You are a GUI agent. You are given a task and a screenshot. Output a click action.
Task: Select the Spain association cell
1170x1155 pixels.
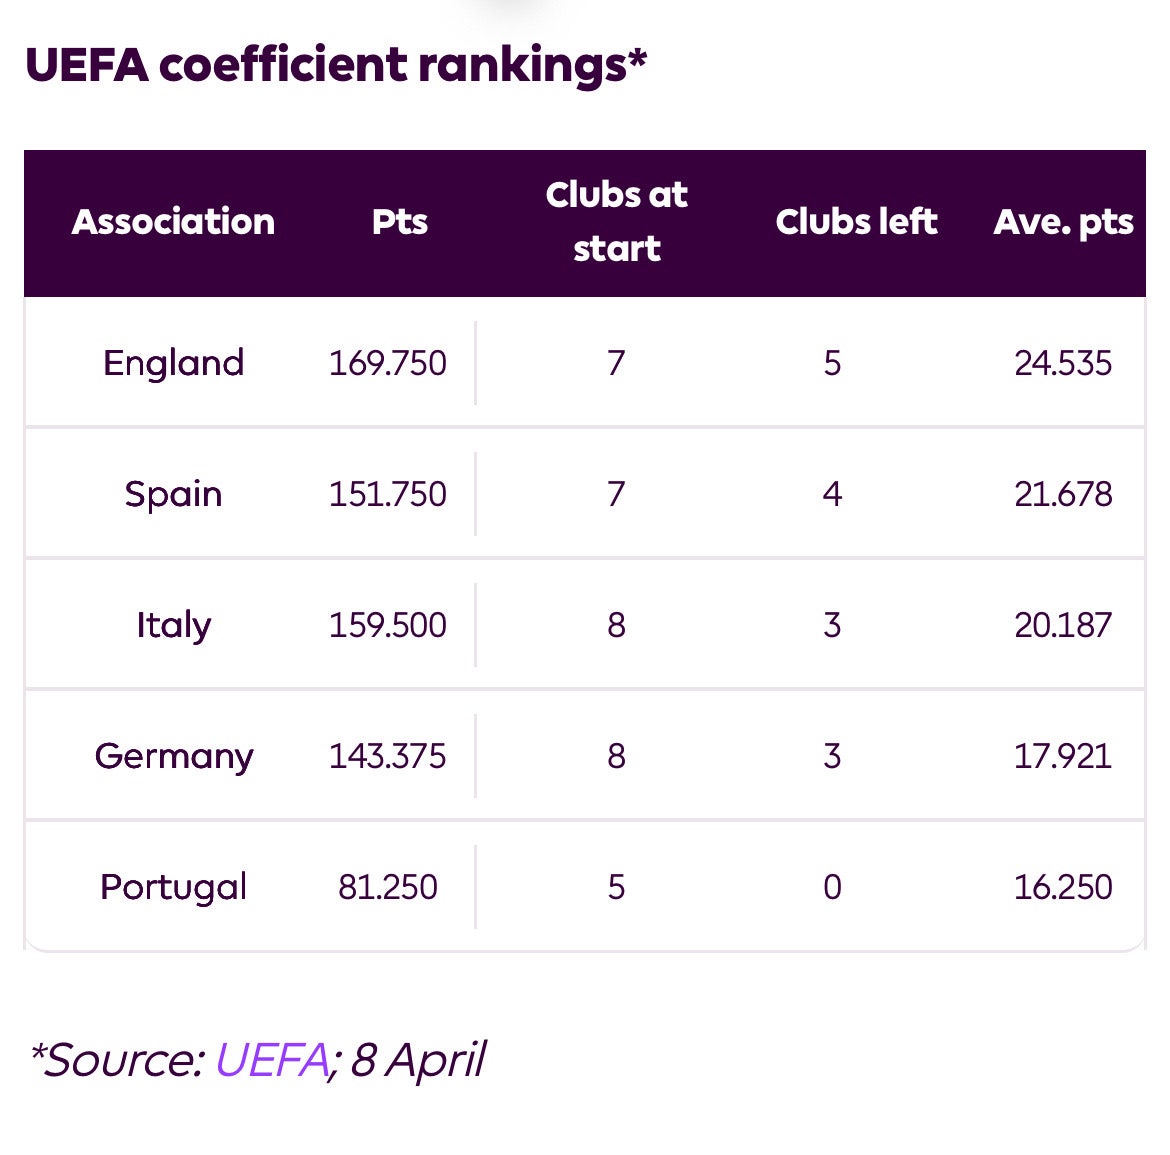pos(173,494)
